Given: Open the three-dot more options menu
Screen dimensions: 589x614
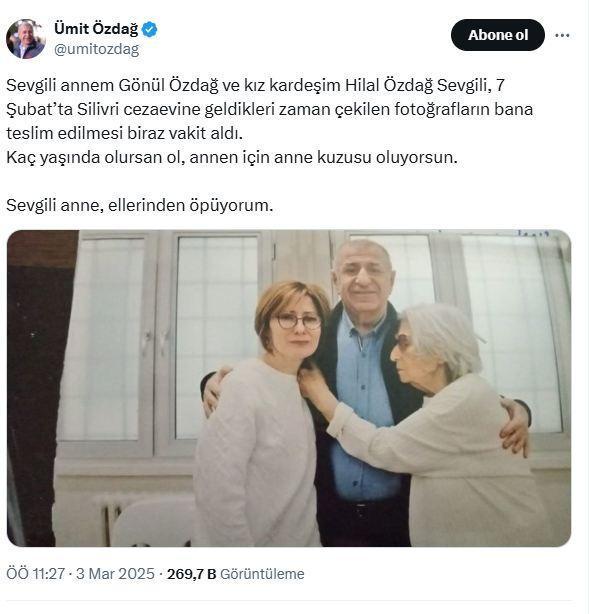Looking at the screenshot, I should tap(562, 35).
